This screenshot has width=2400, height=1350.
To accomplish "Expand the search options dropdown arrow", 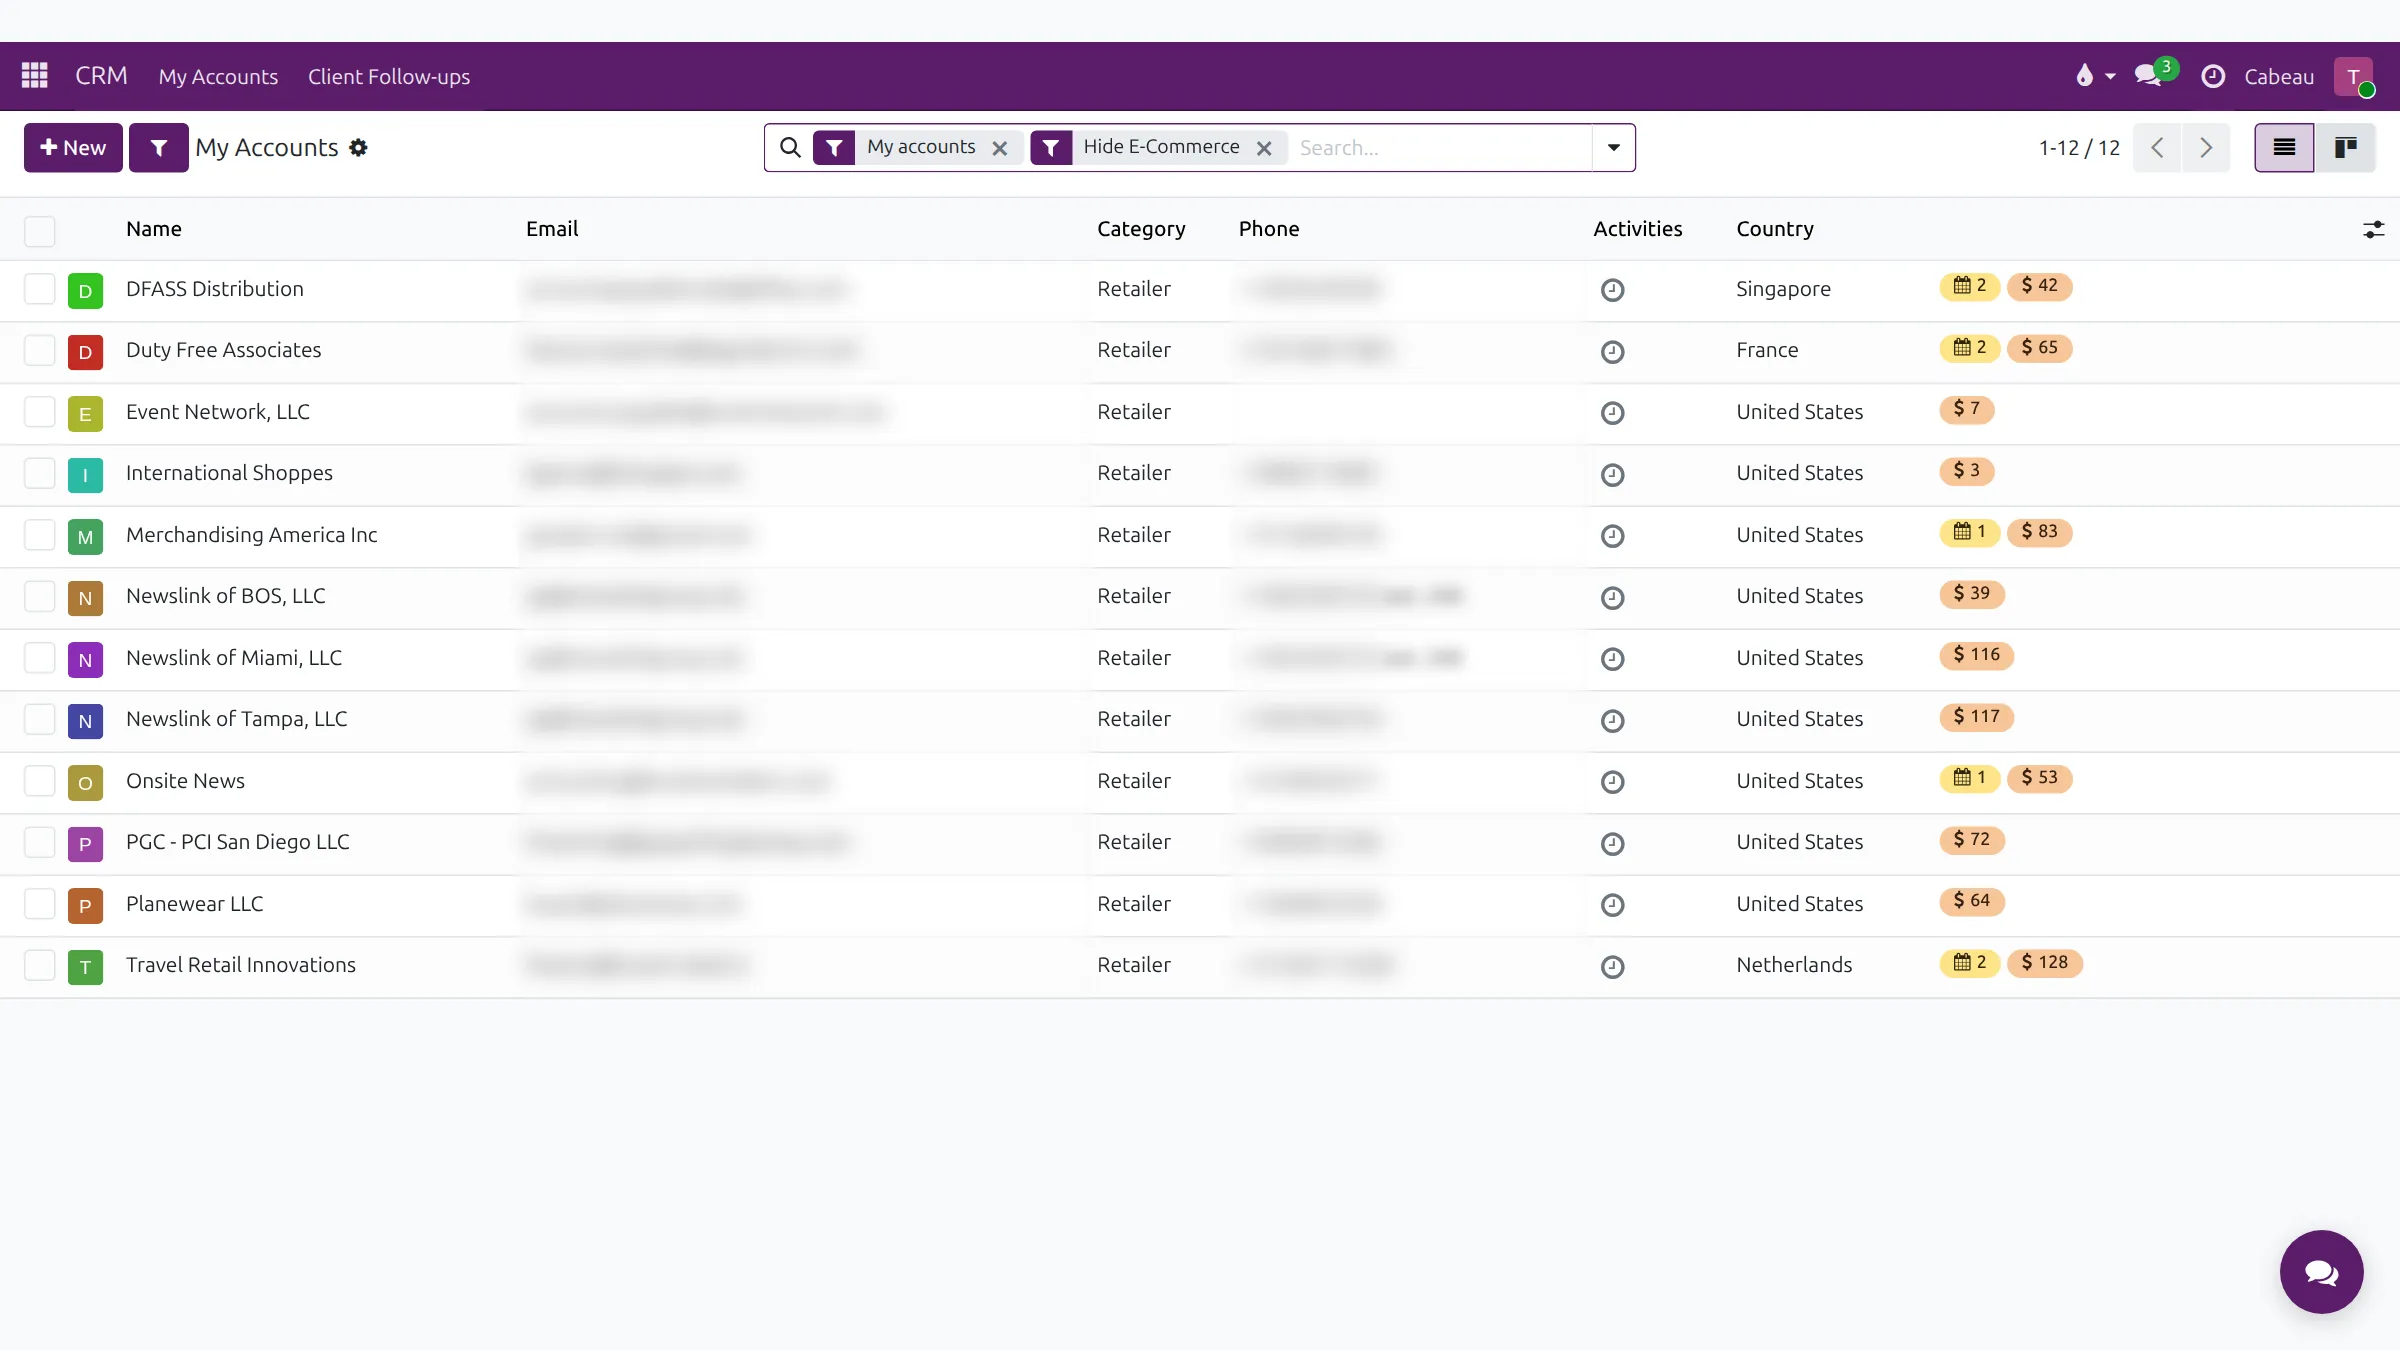I will coord(1613,148).
